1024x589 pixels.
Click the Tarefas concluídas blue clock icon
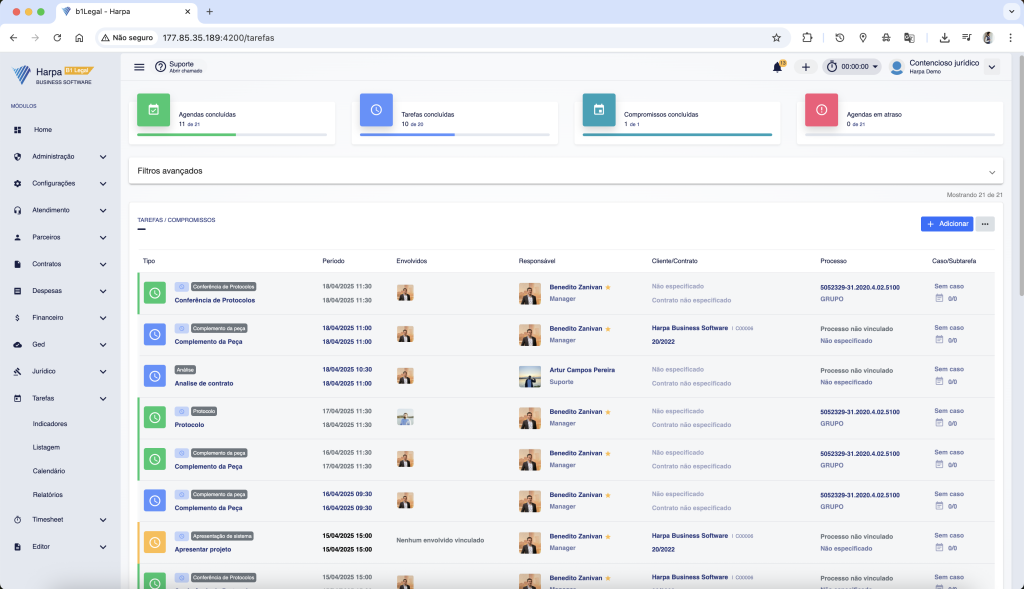(x=376, y=110)
